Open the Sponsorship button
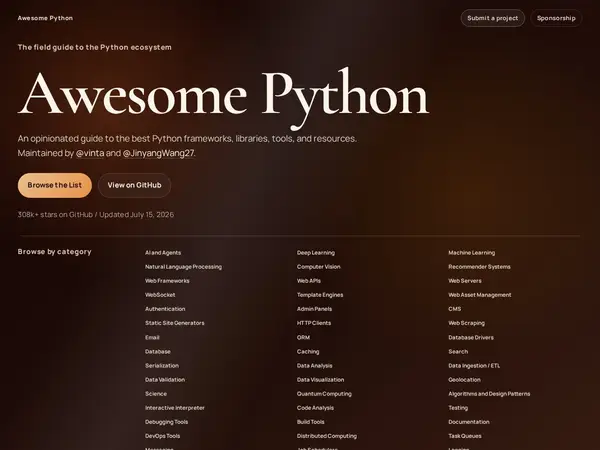Screen dimensions: 600x450 point(556,18)
